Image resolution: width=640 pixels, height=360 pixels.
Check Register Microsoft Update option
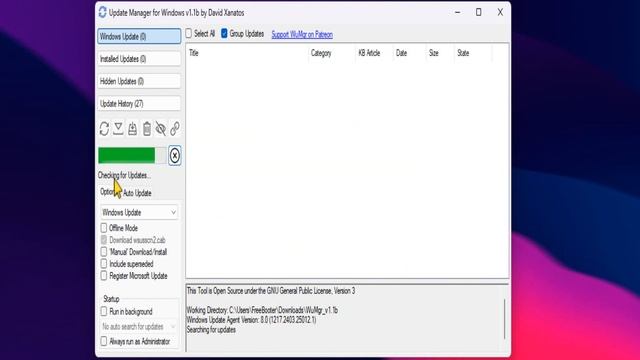pyautogui.click(x=104, y=276)
